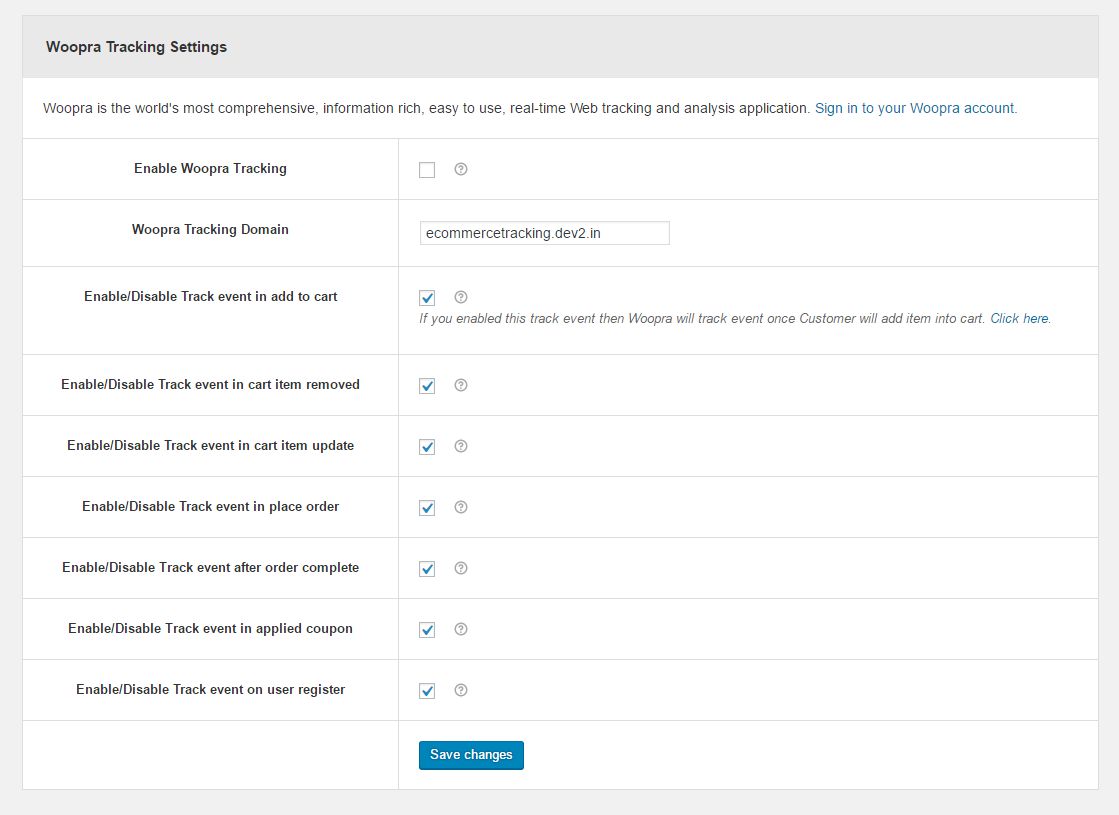Toggle the cart item update checkbox
This screenshot has width=1119, height=815.
(x=427, y=447)
